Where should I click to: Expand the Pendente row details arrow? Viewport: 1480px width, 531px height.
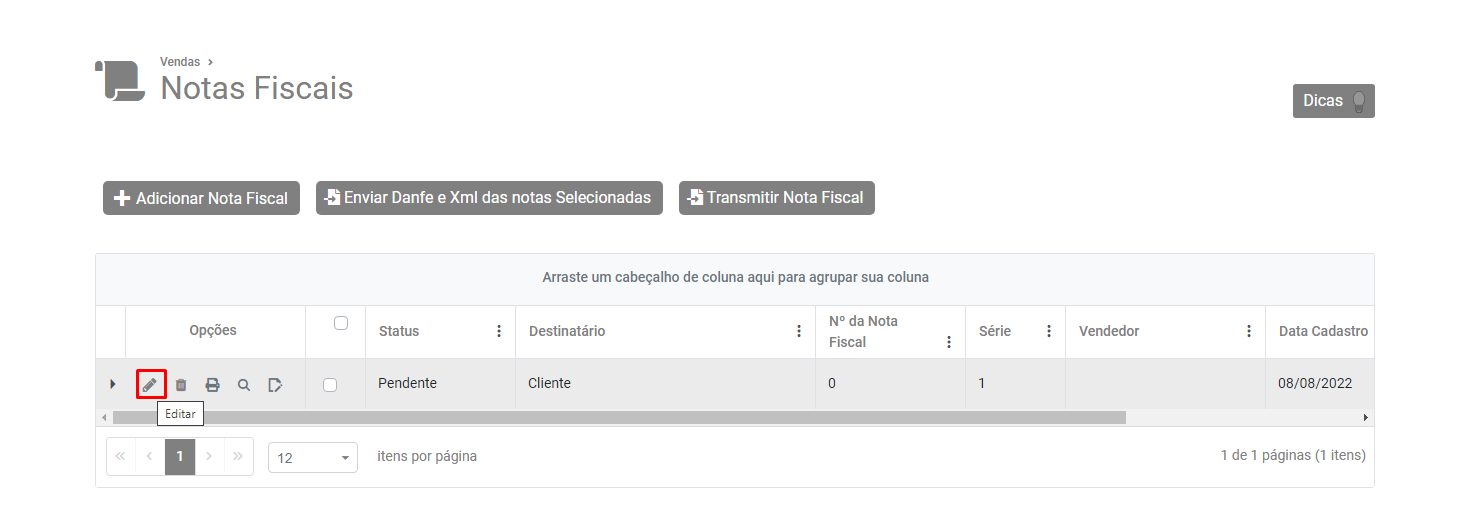coord(112,384)
